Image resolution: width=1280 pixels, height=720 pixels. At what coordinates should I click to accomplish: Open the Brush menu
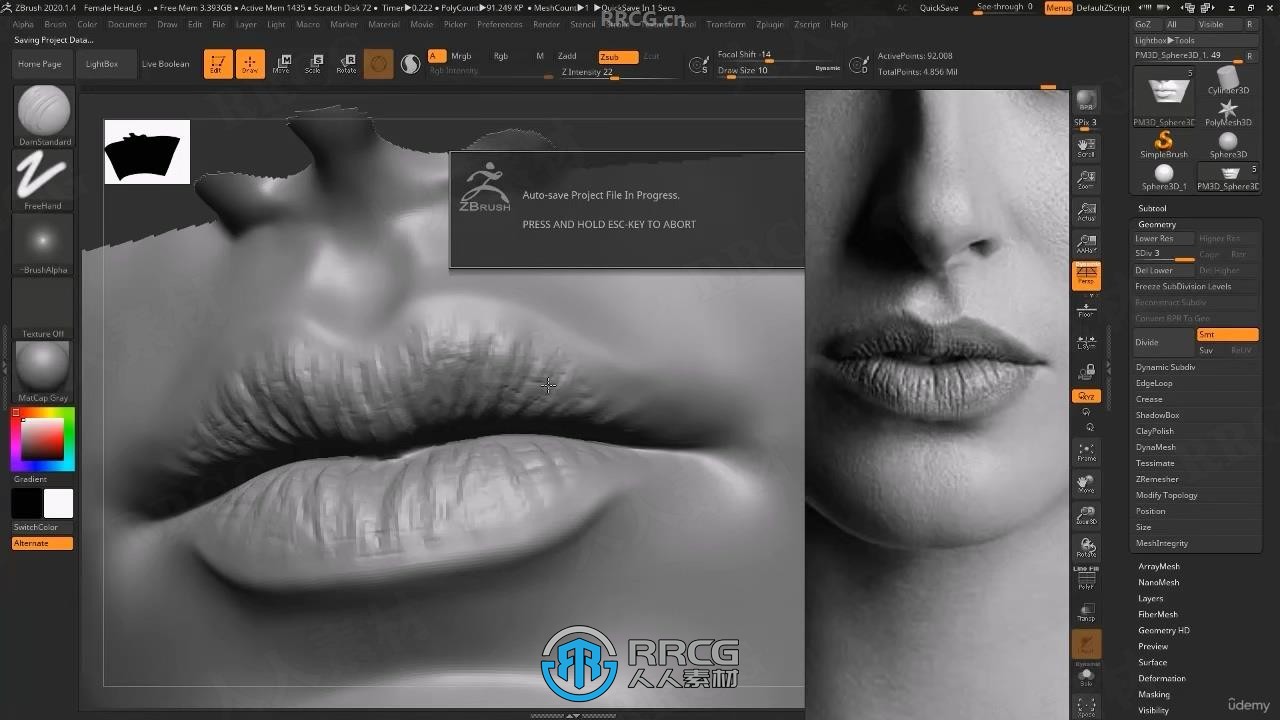point(55,24)
